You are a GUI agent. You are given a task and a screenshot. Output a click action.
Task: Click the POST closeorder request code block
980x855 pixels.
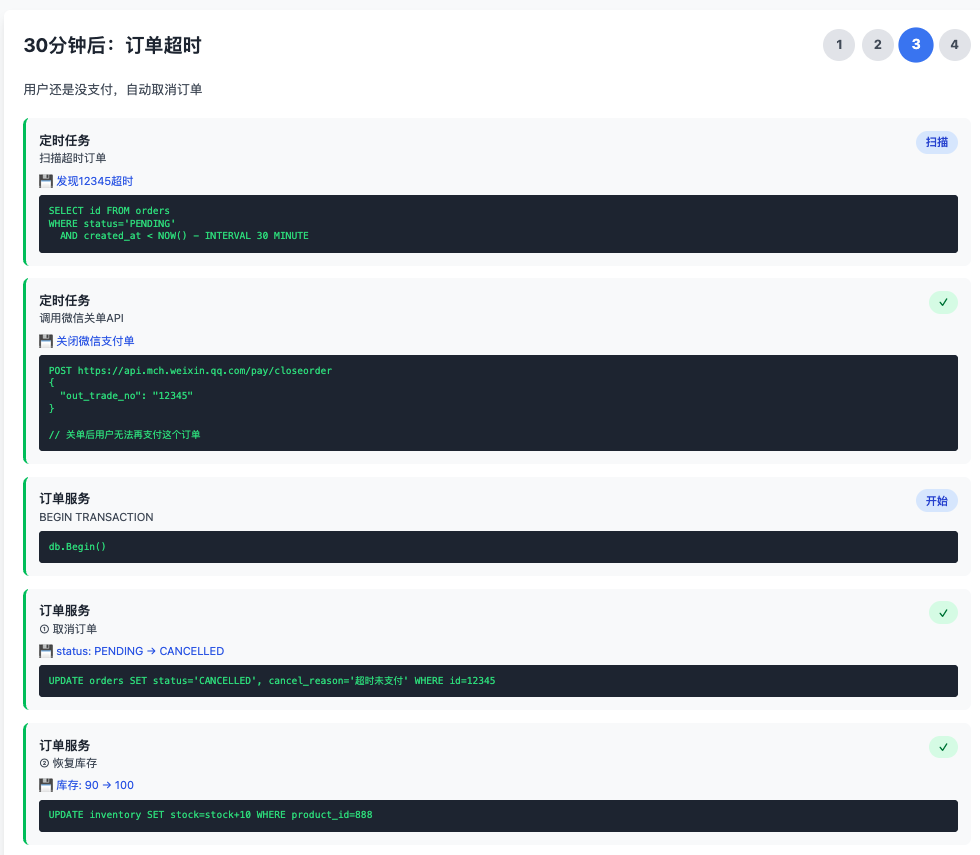(x=498, y=402)
